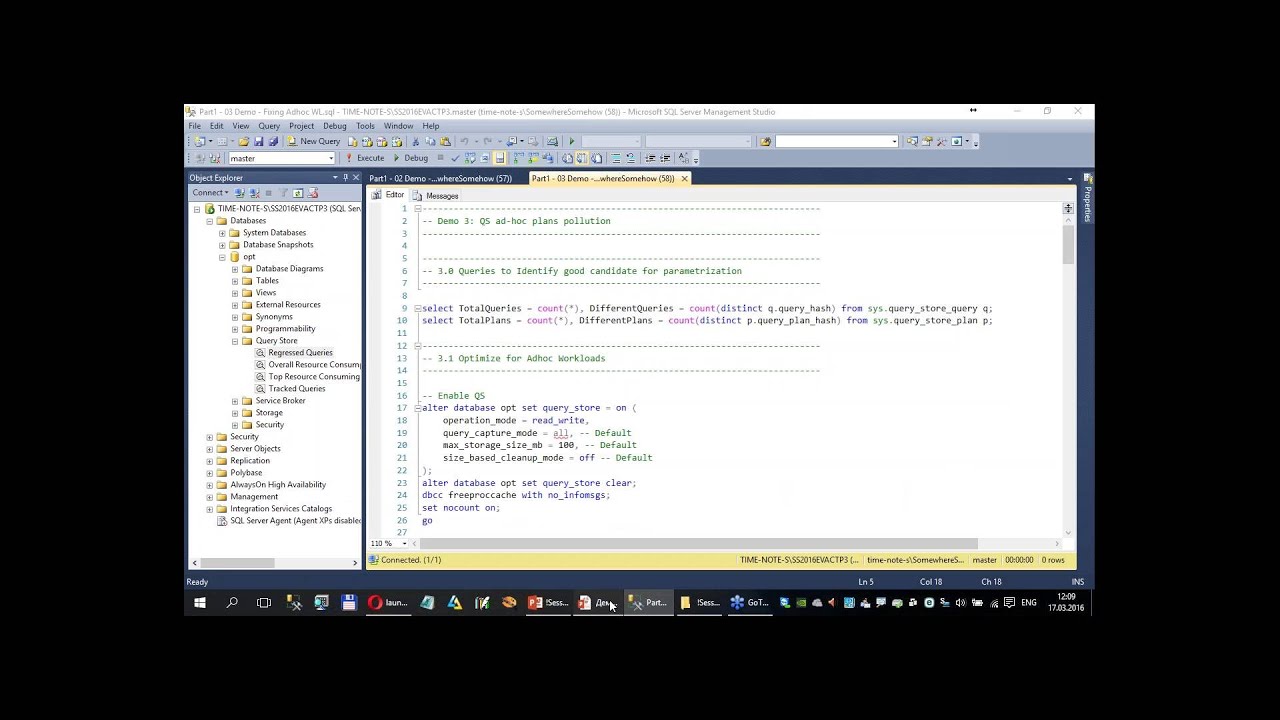Expand the System Databases node
1280x720 pixels.
222,233
